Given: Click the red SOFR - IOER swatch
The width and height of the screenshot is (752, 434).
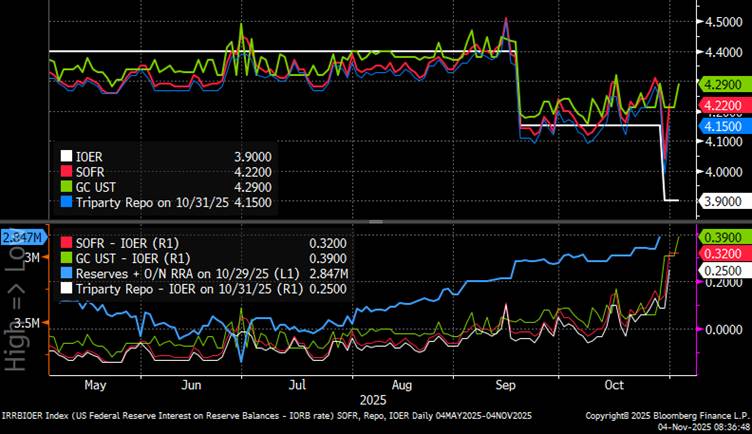Looking at the screenshot, I should (x=67, y=241).
